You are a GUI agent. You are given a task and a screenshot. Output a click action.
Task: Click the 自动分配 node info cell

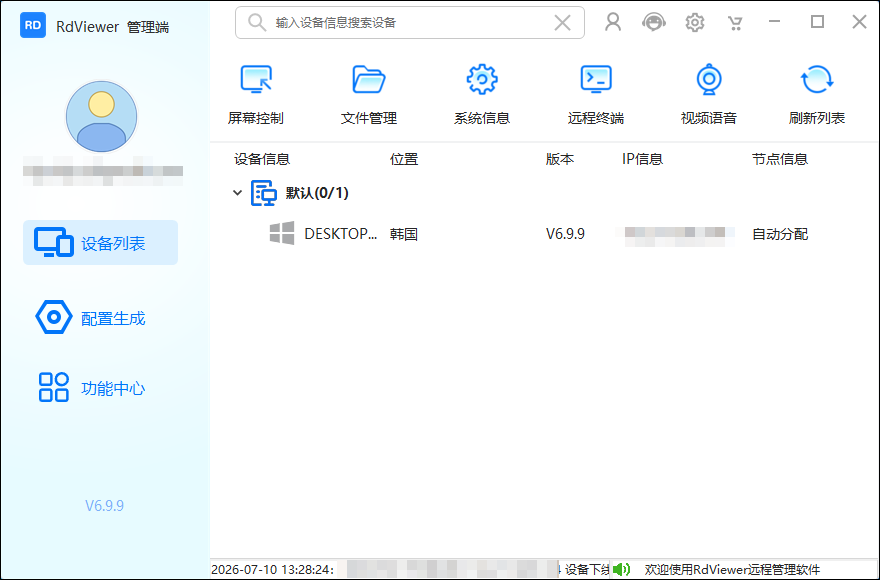click(780, 234)
